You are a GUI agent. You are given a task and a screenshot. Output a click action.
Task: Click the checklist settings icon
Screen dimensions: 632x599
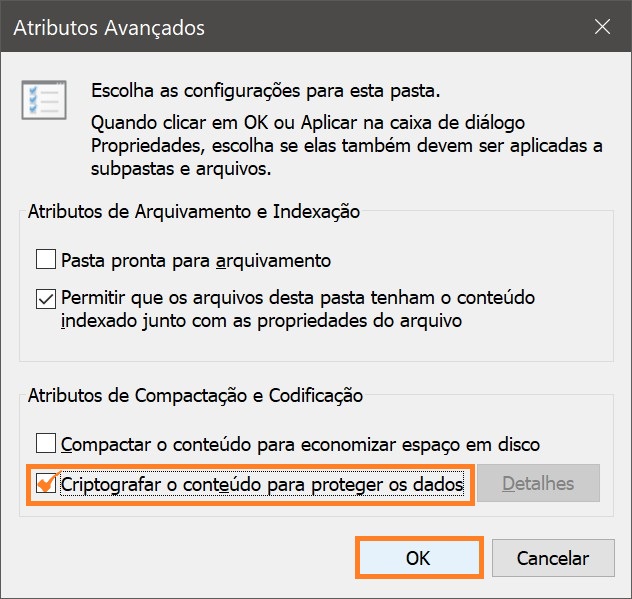(44, 100)
